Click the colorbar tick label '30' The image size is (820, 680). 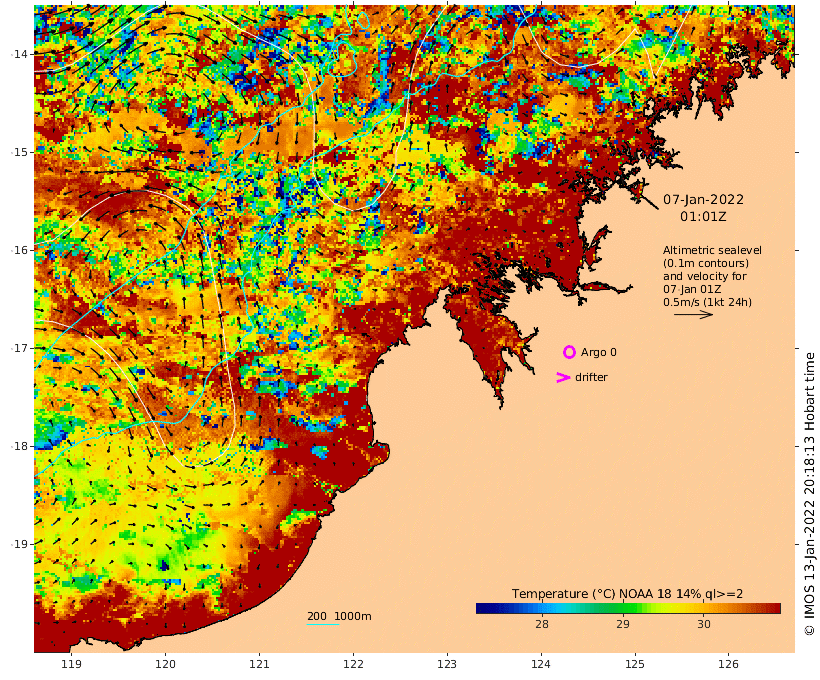click(703, 624)
